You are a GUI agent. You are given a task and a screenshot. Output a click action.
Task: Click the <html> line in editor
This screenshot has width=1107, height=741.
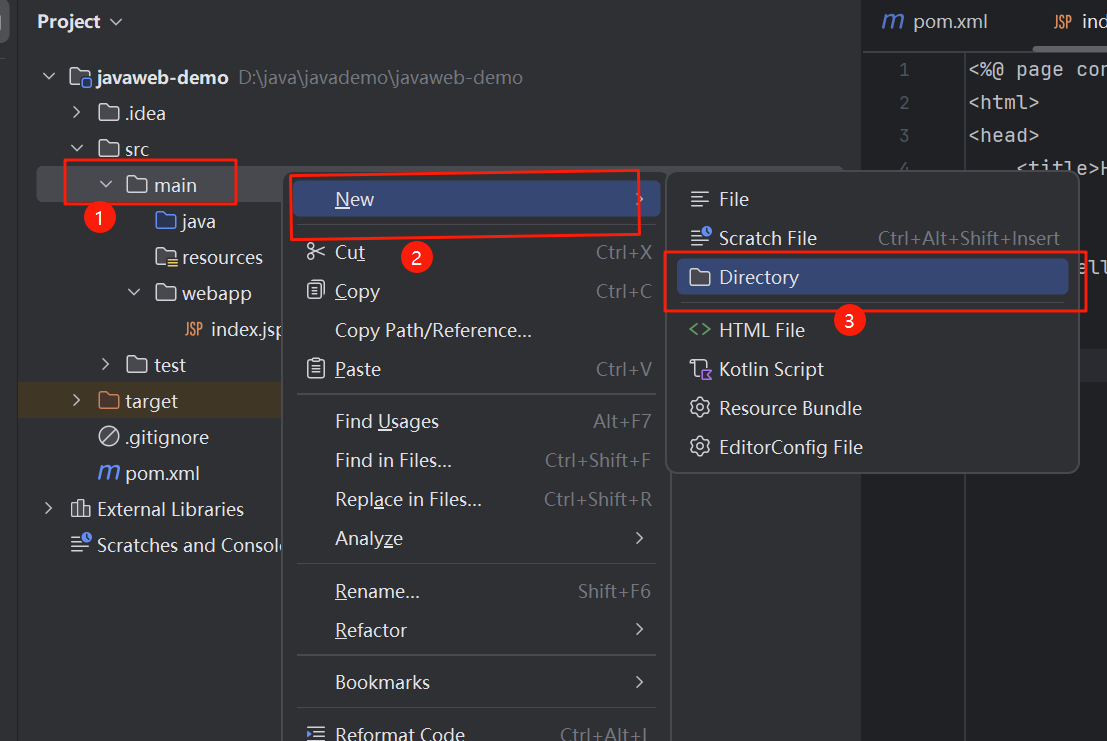(x=1003, y=102)
